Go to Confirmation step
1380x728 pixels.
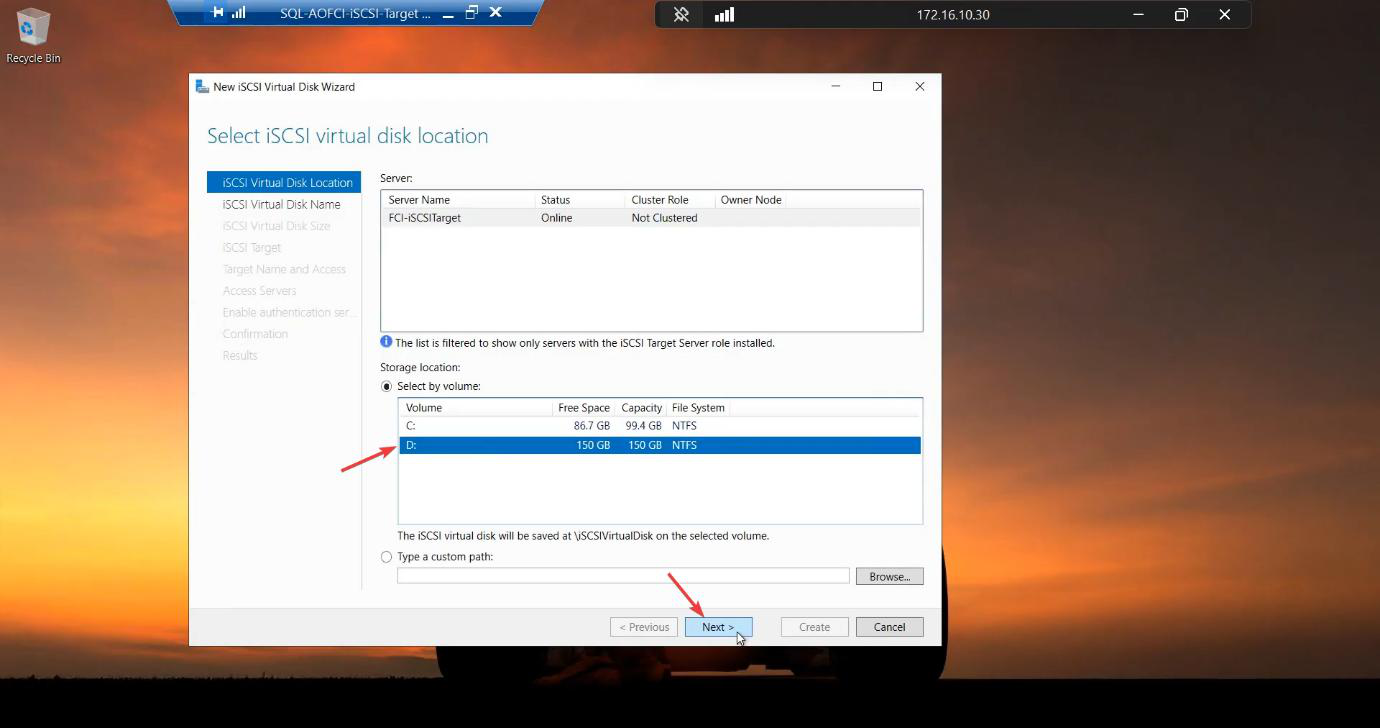(255, 334)
